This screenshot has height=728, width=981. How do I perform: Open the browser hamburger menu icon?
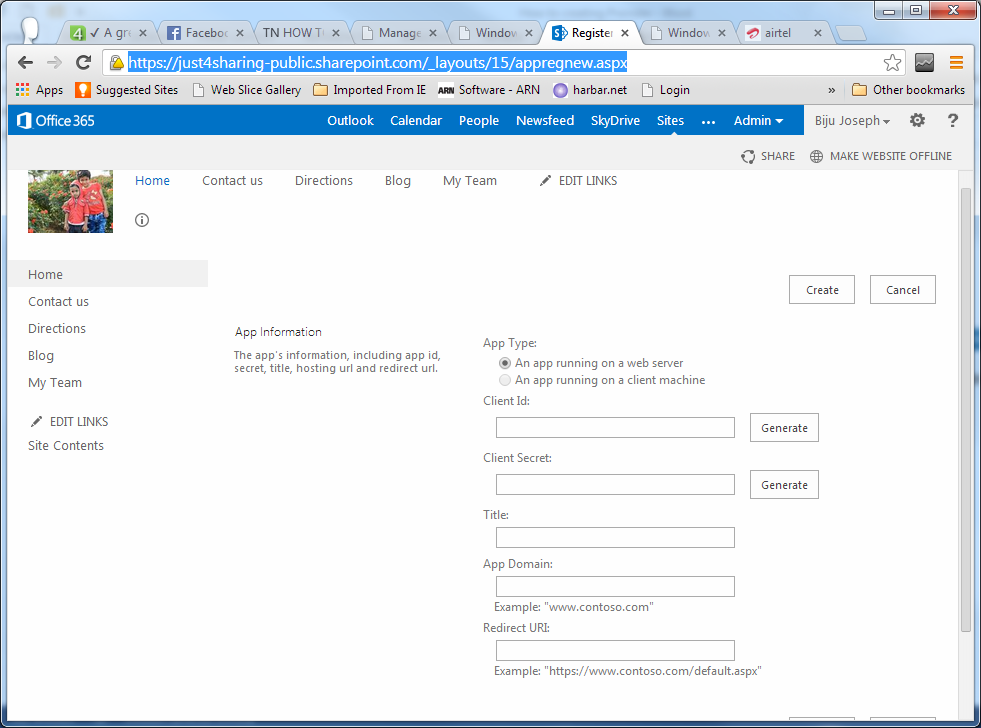[956, 61]
